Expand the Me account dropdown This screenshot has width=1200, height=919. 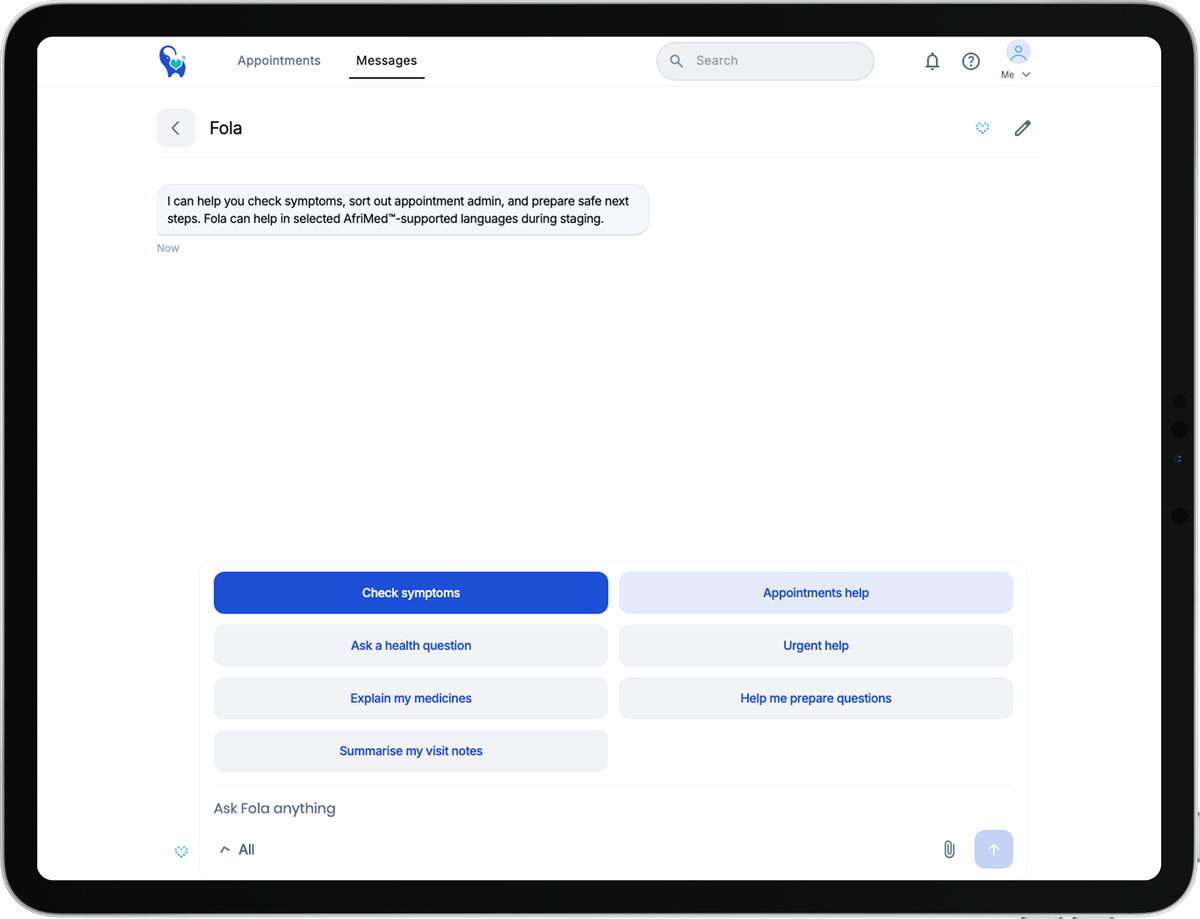click(1016, 75)
